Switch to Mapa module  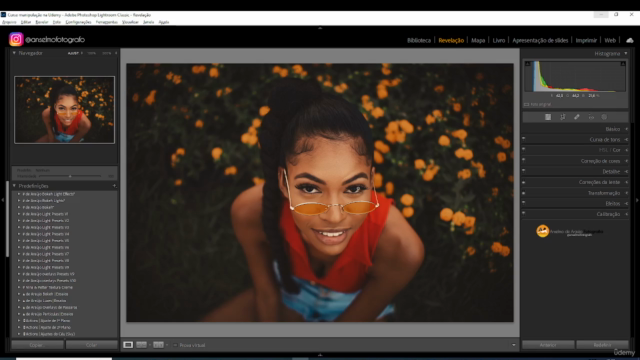click(478, 40)
